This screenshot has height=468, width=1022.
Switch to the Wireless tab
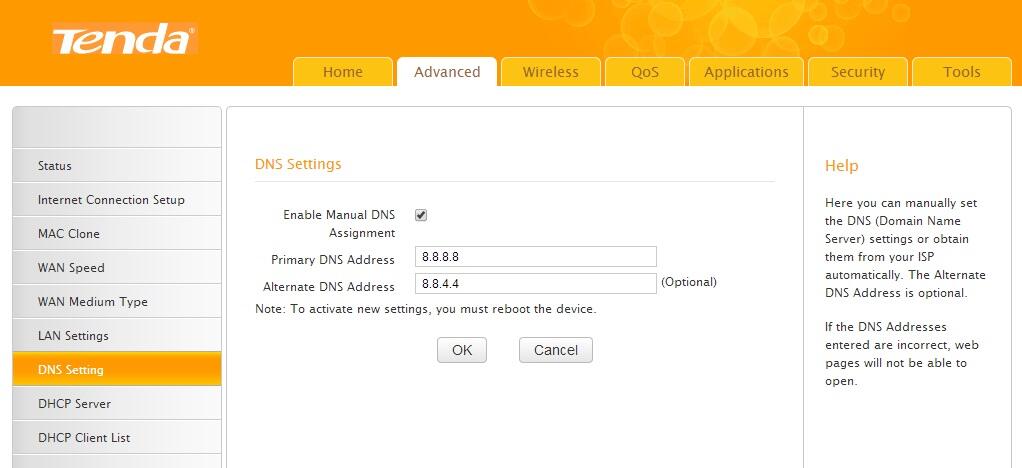[x=551, y=72]
